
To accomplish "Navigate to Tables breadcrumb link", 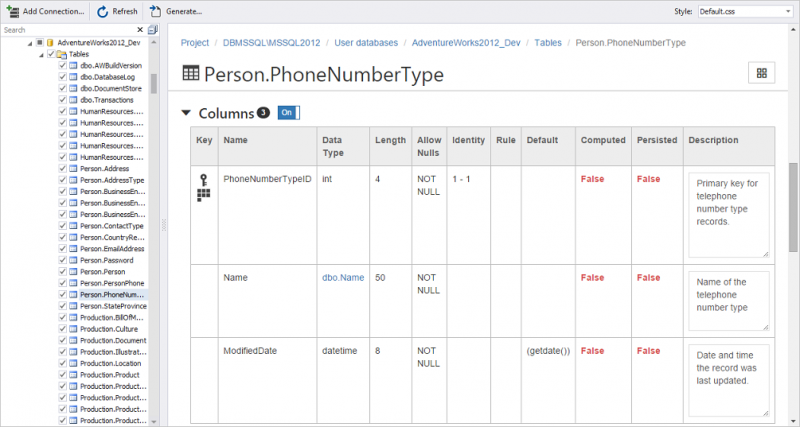I will [548, 43].
